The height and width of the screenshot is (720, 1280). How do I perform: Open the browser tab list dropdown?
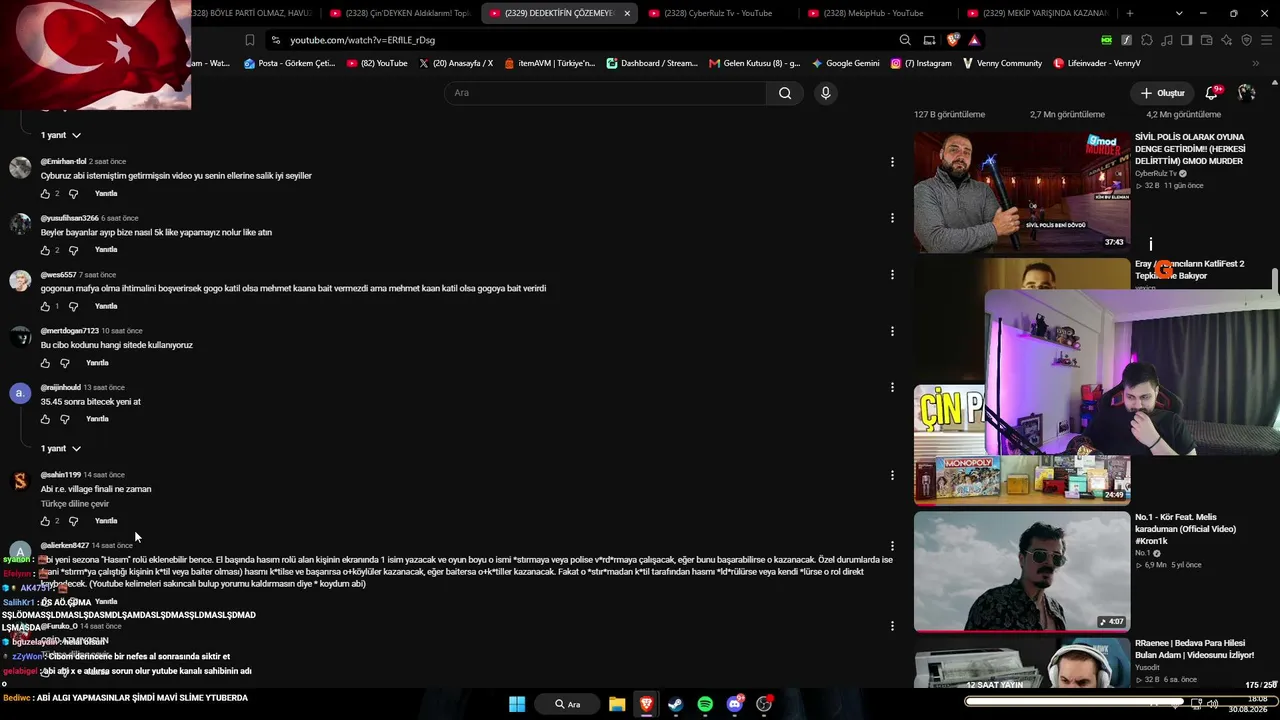click(x=1179, y=13)
